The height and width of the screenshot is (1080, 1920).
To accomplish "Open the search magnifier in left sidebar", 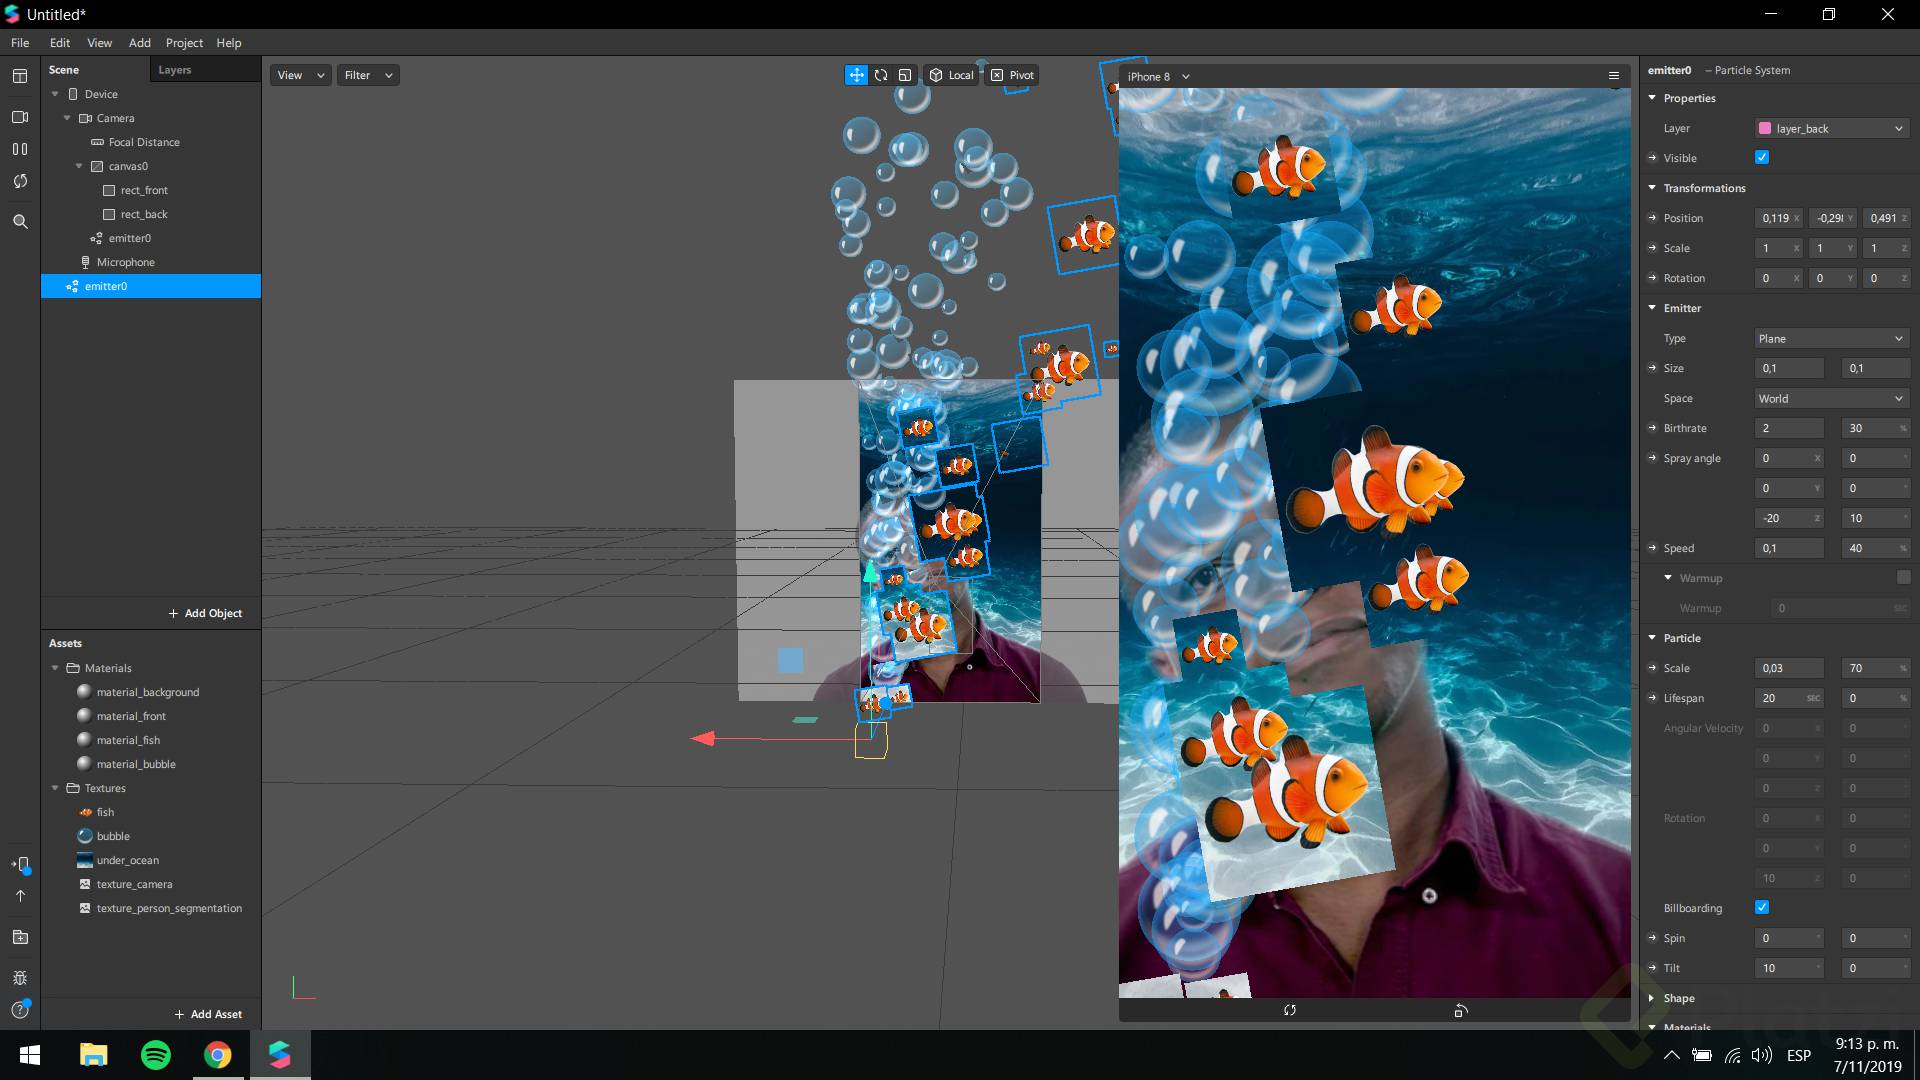I will point(20,222).
